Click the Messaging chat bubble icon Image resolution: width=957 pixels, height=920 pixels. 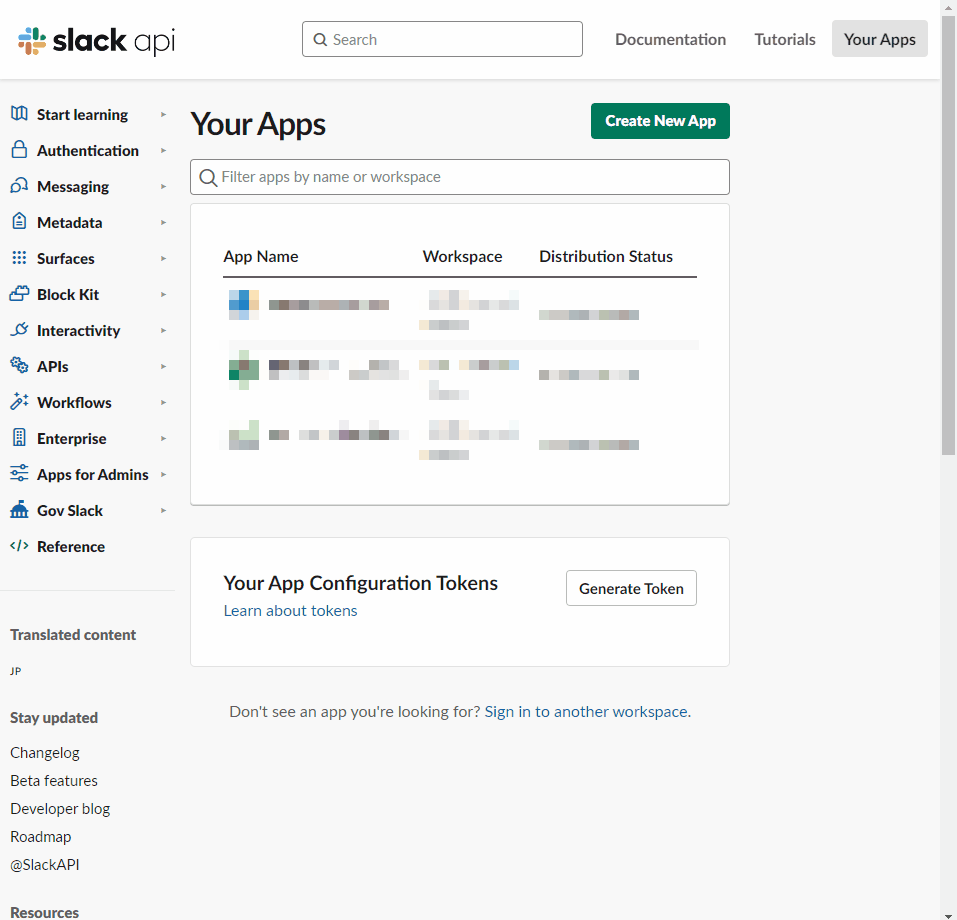(x=19, y=186)
